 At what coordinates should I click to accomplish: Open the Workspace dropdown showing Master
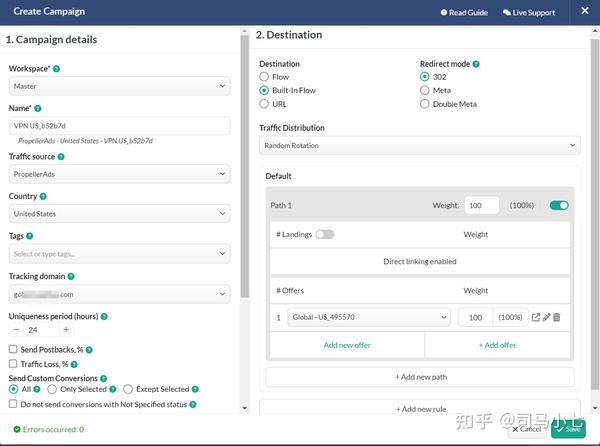tap(119, 86)
